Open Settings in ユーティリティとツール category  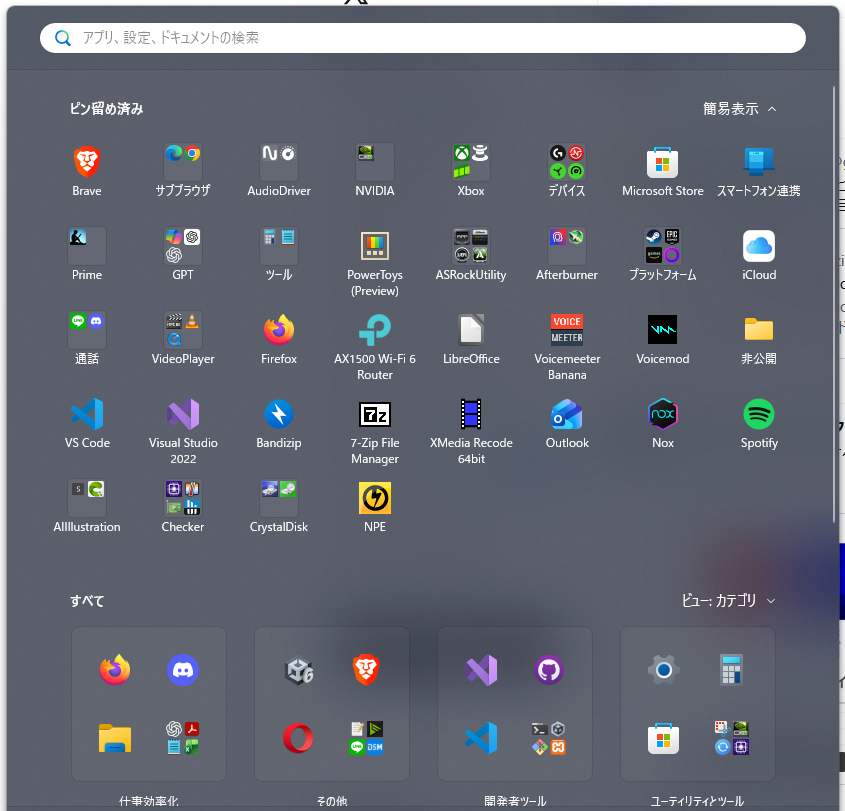click(x=664, y=670)
